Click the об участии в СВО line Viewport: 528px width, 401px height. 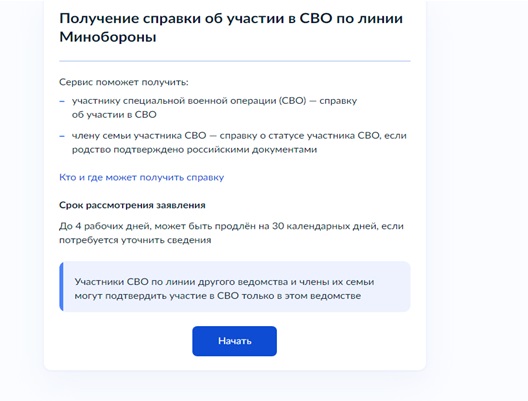(x=114, y=115)
